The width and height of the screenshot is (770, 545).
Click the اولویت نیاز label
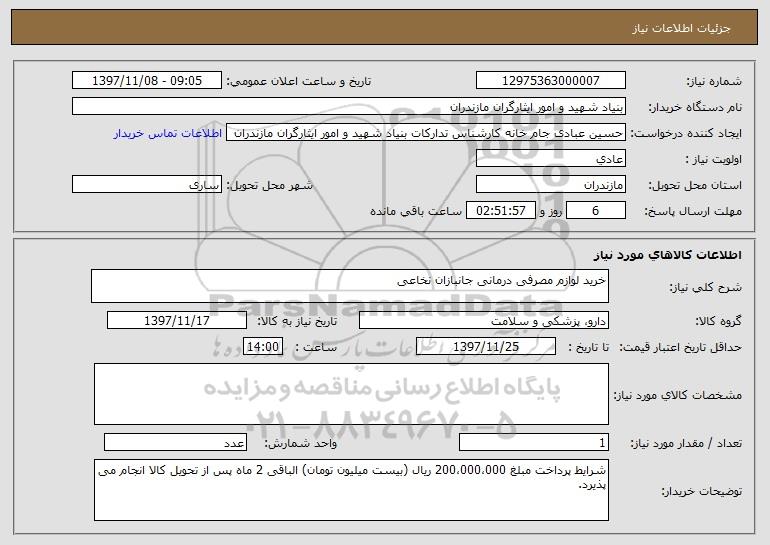[x=714, y=159]
